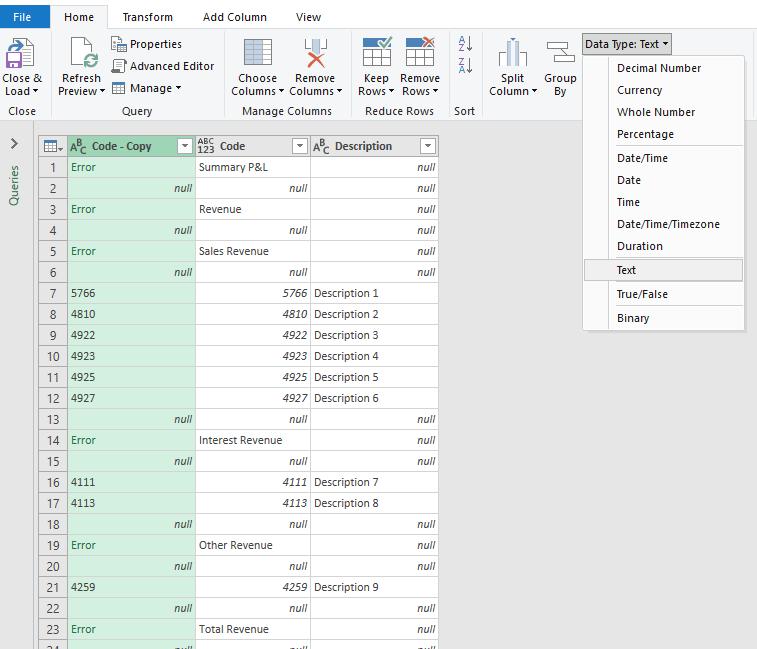Open the File tab
The width and height of the screenshot is (757, 649).
(25, 17)
